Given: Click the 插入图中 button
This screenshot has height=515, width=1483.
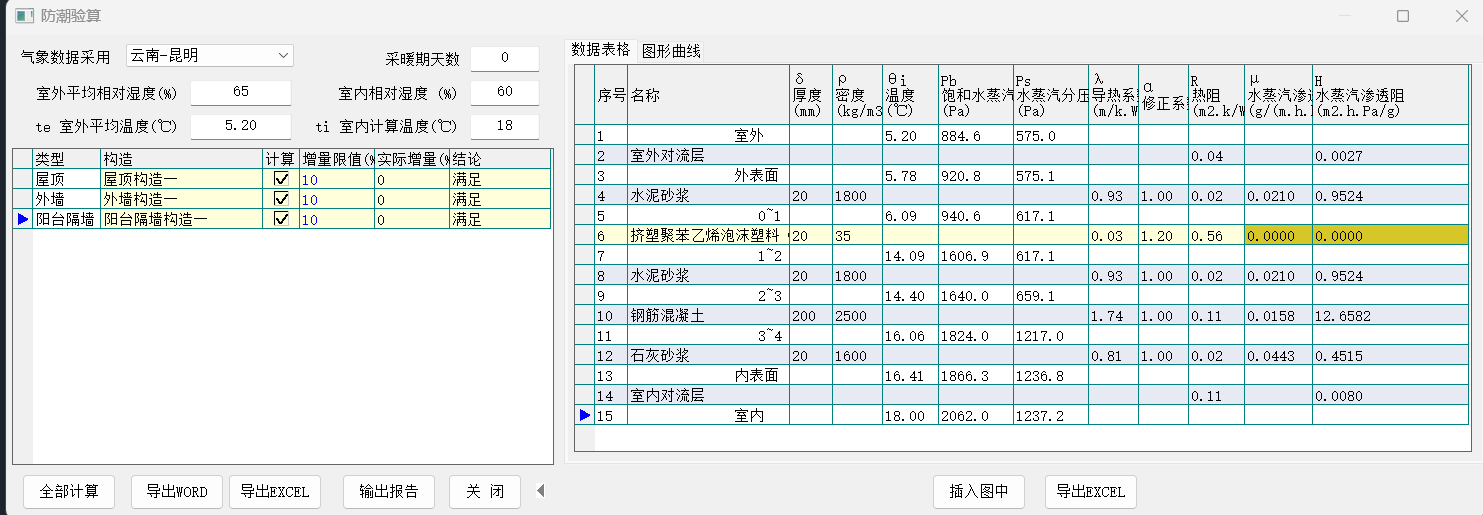Looking at the screenshot, I should [x=979, y=491].
